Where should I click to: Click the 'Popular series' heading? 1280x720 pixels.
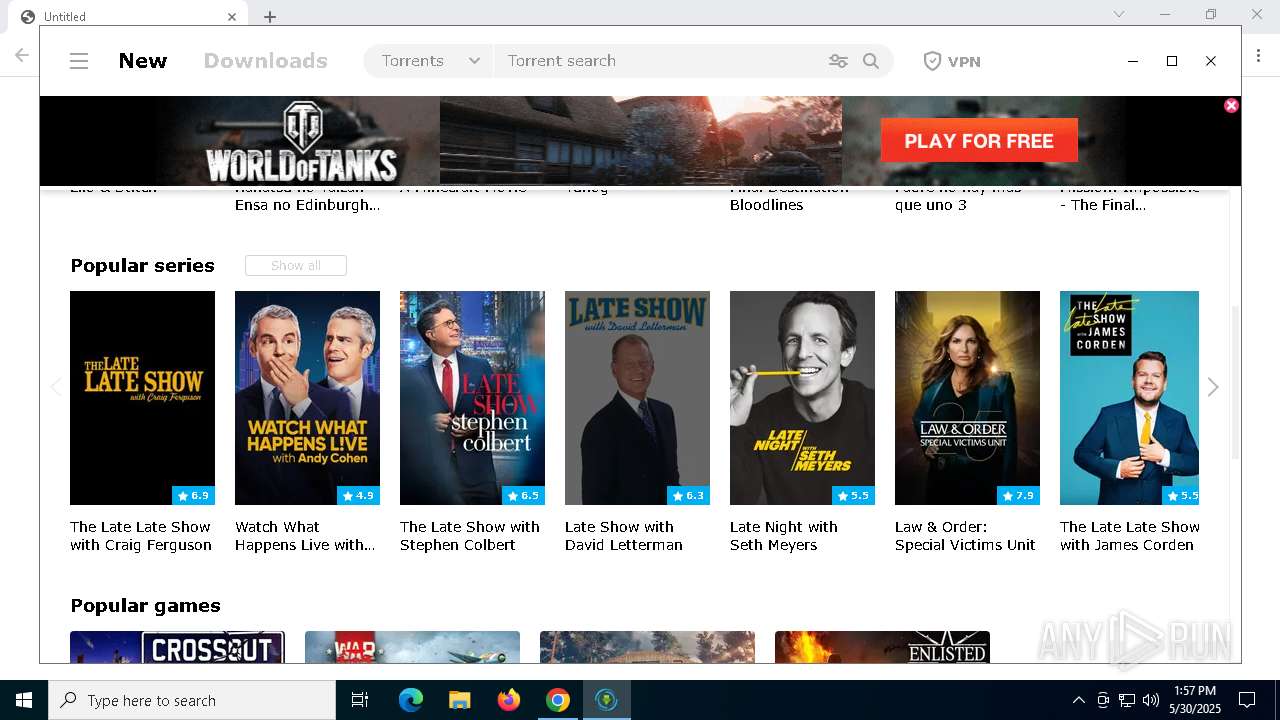[142, 265]
